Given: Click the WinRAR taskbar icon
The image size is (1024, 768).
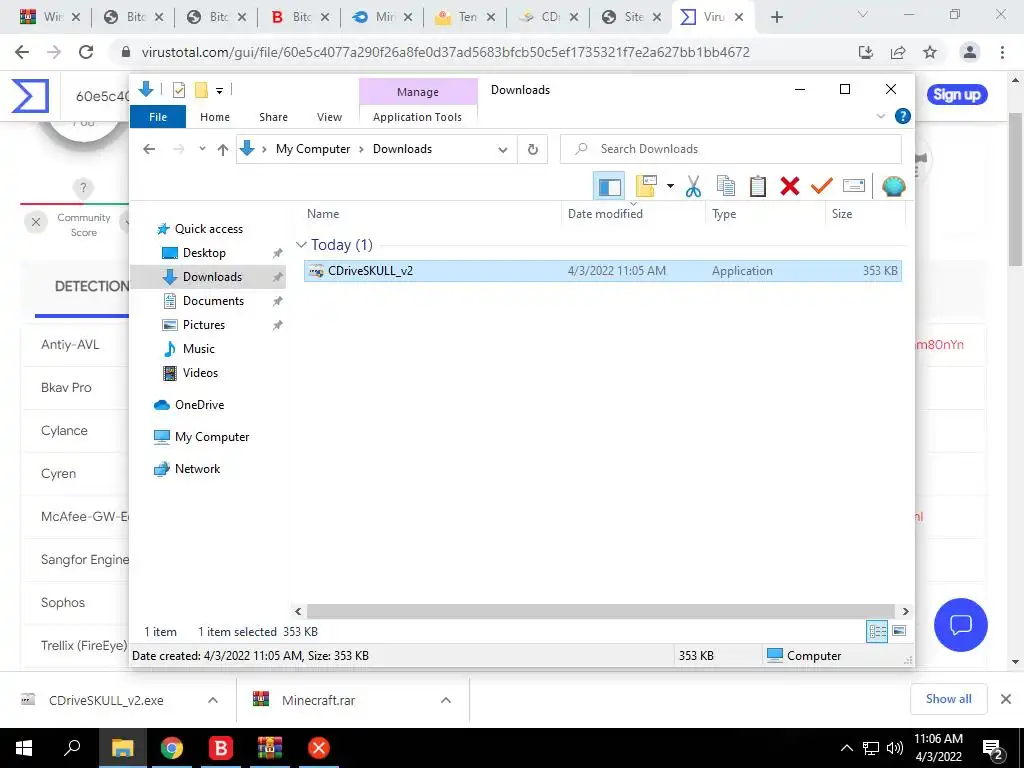Looking at the screenshot, I should (270, 748).
